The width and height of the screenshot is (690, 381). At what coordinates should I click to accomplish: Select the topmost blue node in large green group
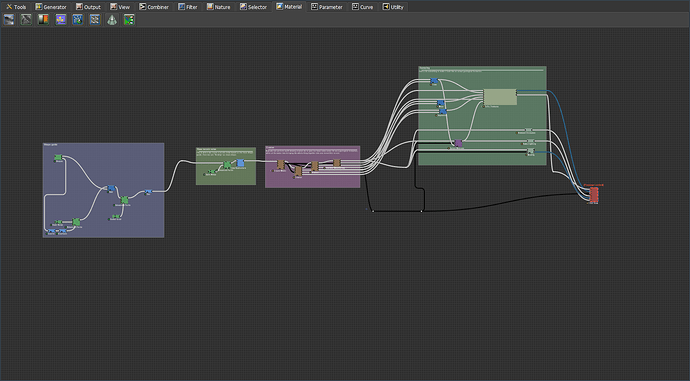[434, 81]
